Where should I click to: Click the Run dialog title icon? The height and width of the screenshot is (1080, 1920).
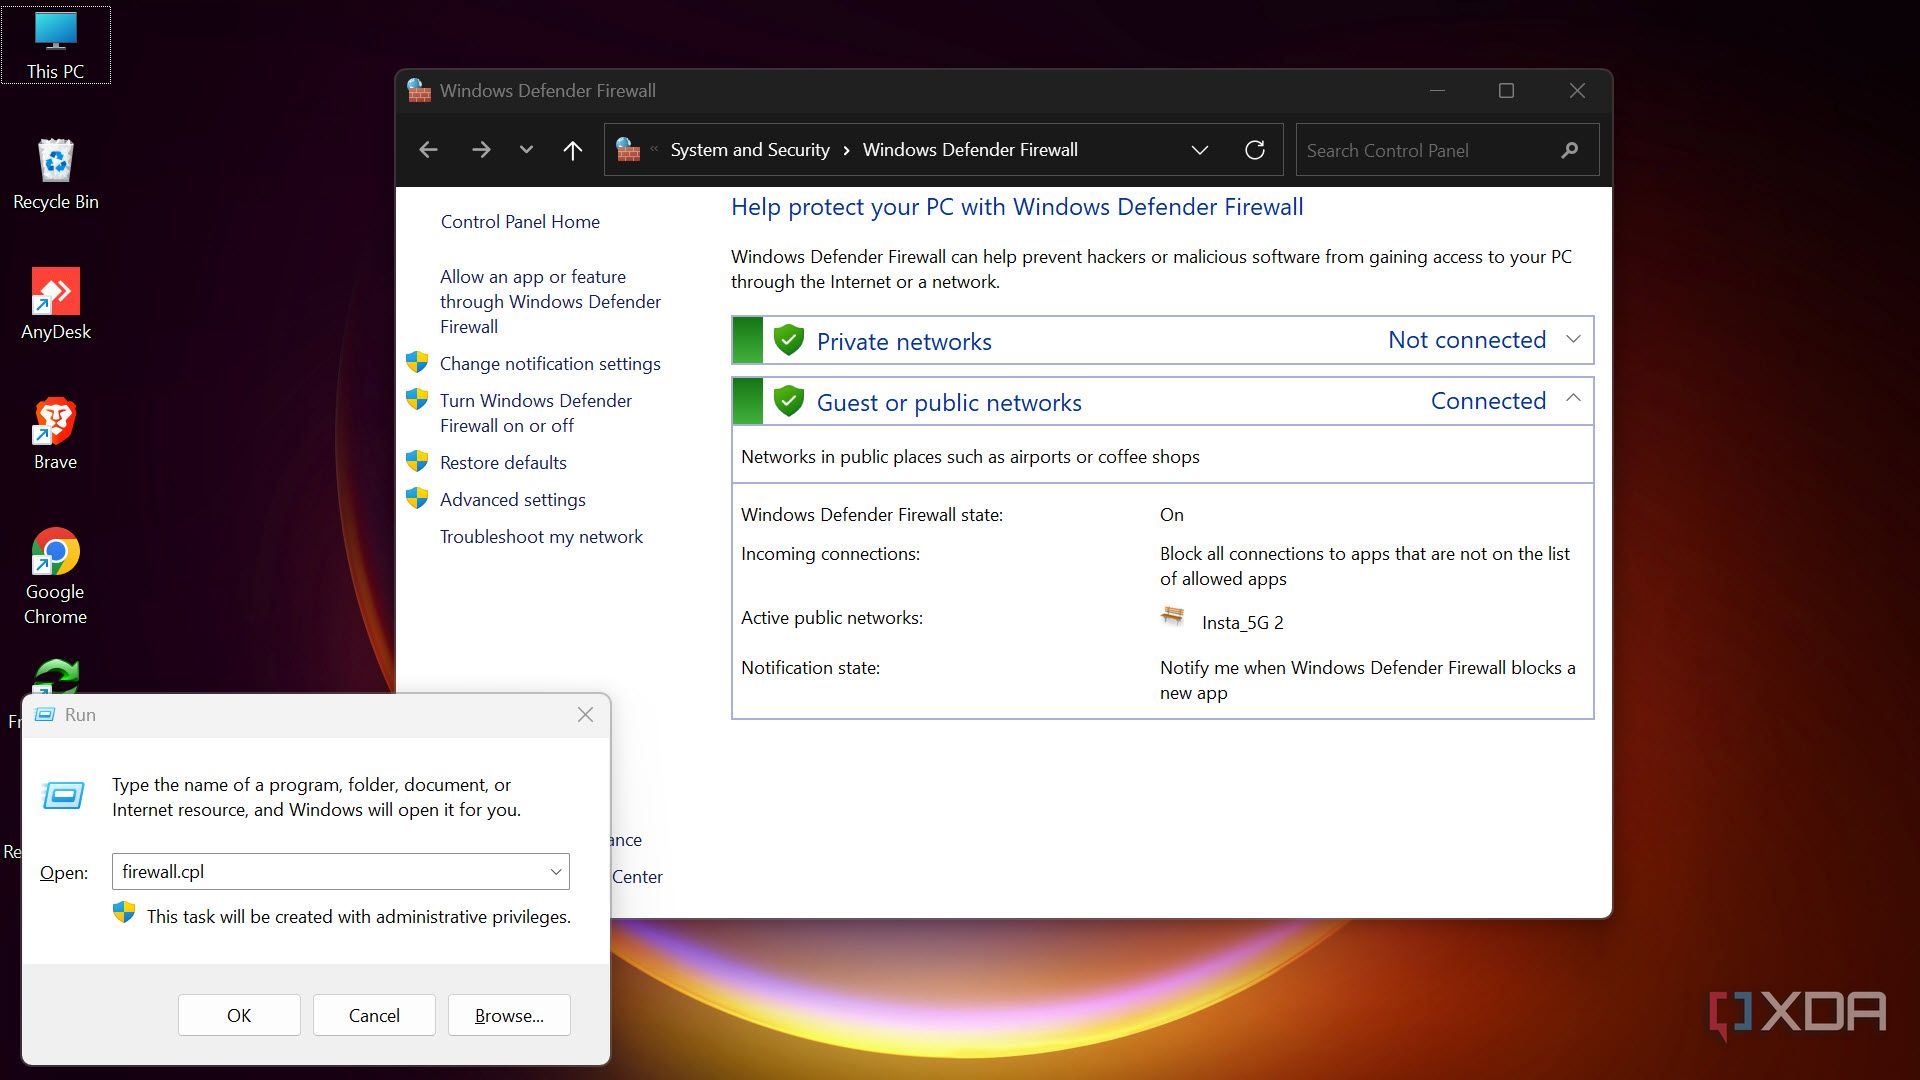(x=44, y=715)
